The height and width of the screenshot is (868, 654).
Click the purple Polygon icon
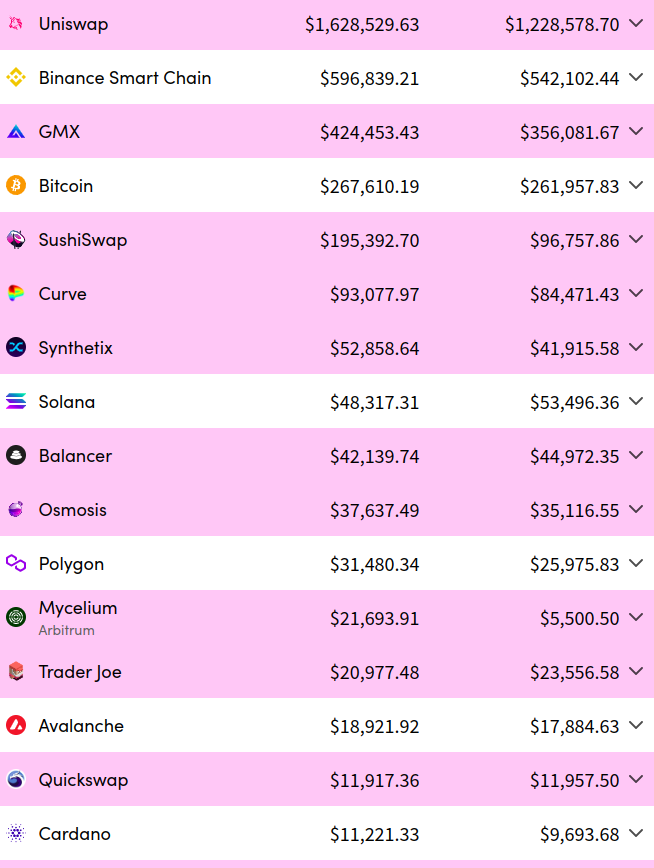(x=15, y=564)
